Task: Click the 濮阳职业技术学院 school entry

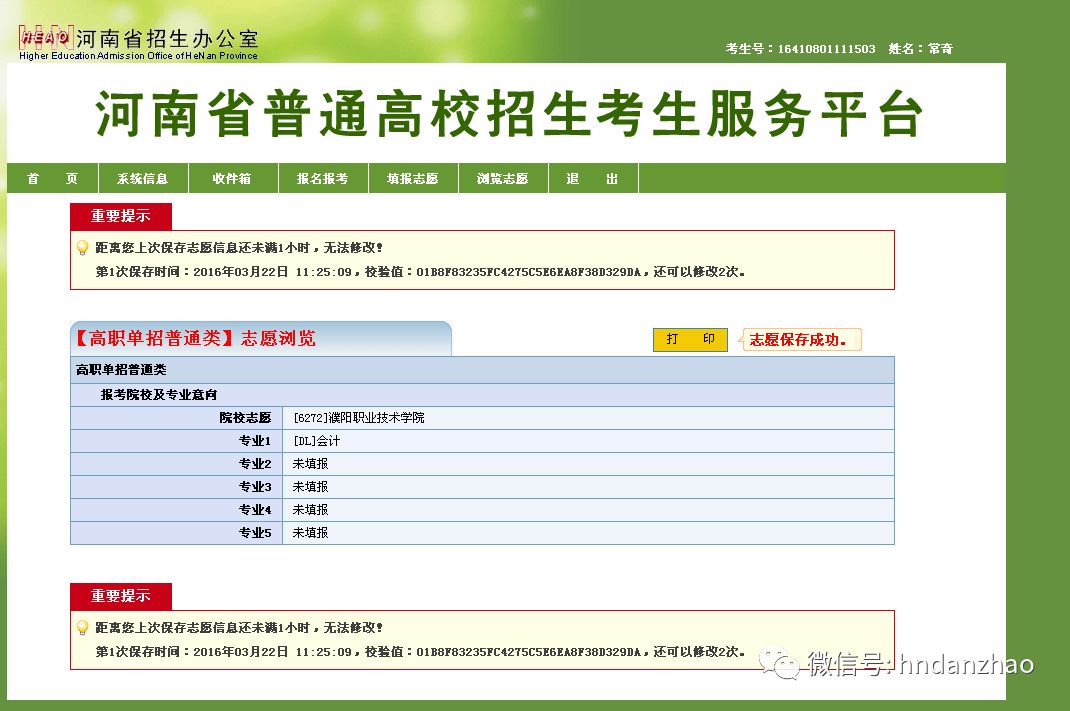Action: [359, 418]
